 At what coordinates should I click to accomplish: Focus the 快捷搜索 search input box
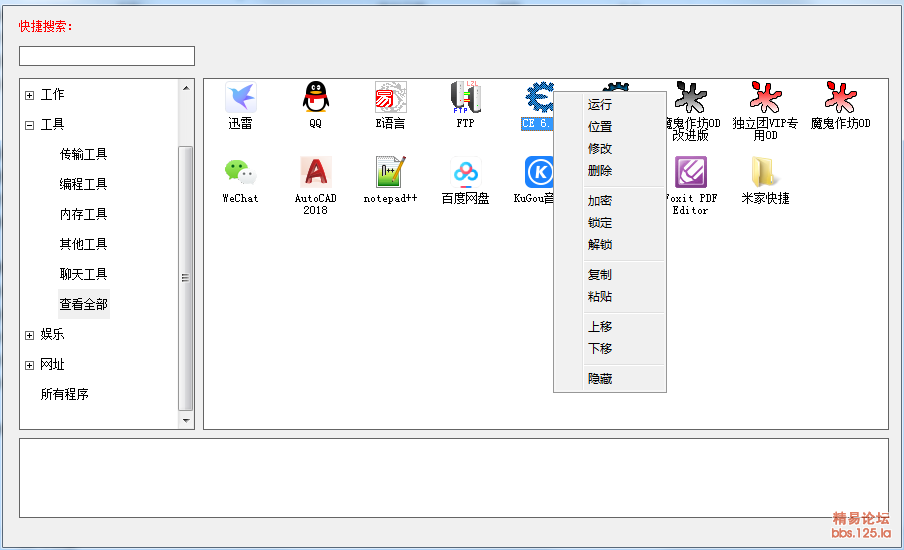pyautogui.click(x=107, y=56)
